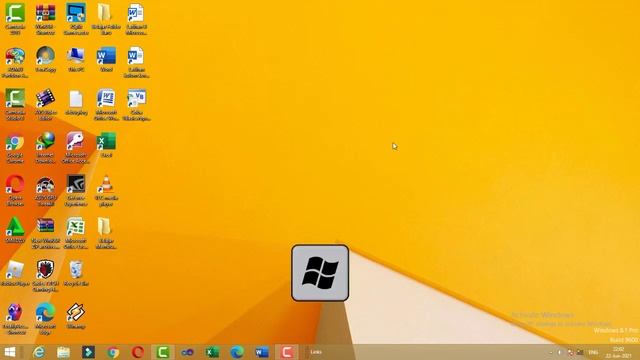Open the Winamp lightning-bolt desktop shortcut
Viewport: 640px width, 360px height.
pyautogui.click(x=76, y=316)
